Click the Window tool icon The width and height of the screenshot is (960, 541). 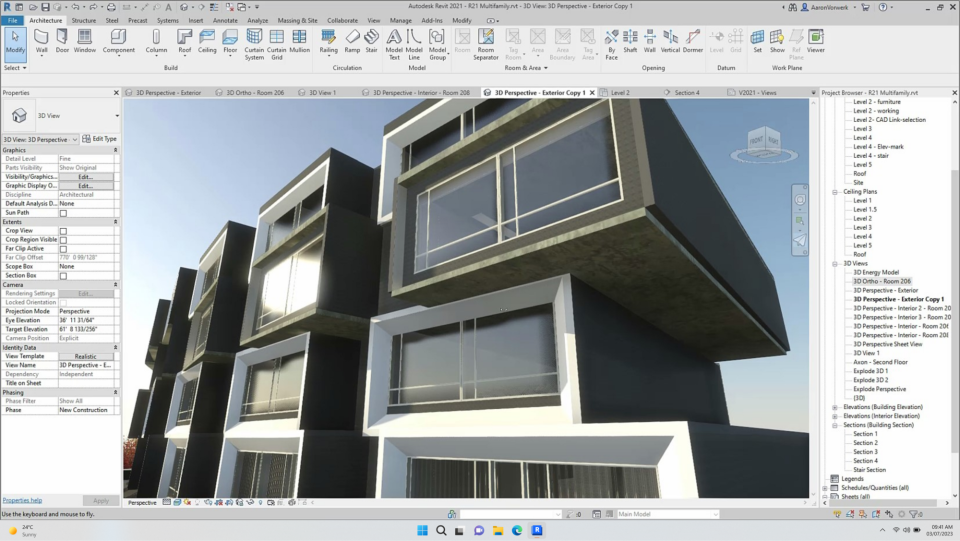click(x=85, y=40)
